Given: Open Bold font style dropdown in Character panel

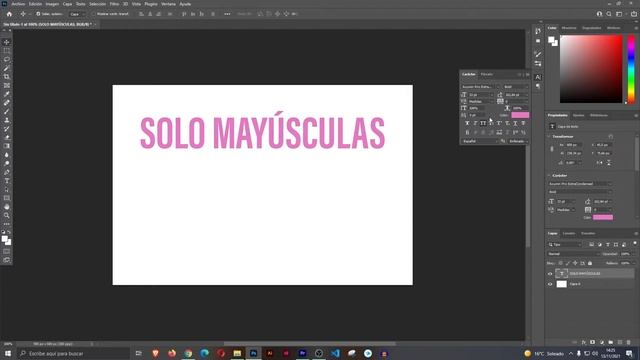Looking at the screenshot, I should [x=516, y=87].
